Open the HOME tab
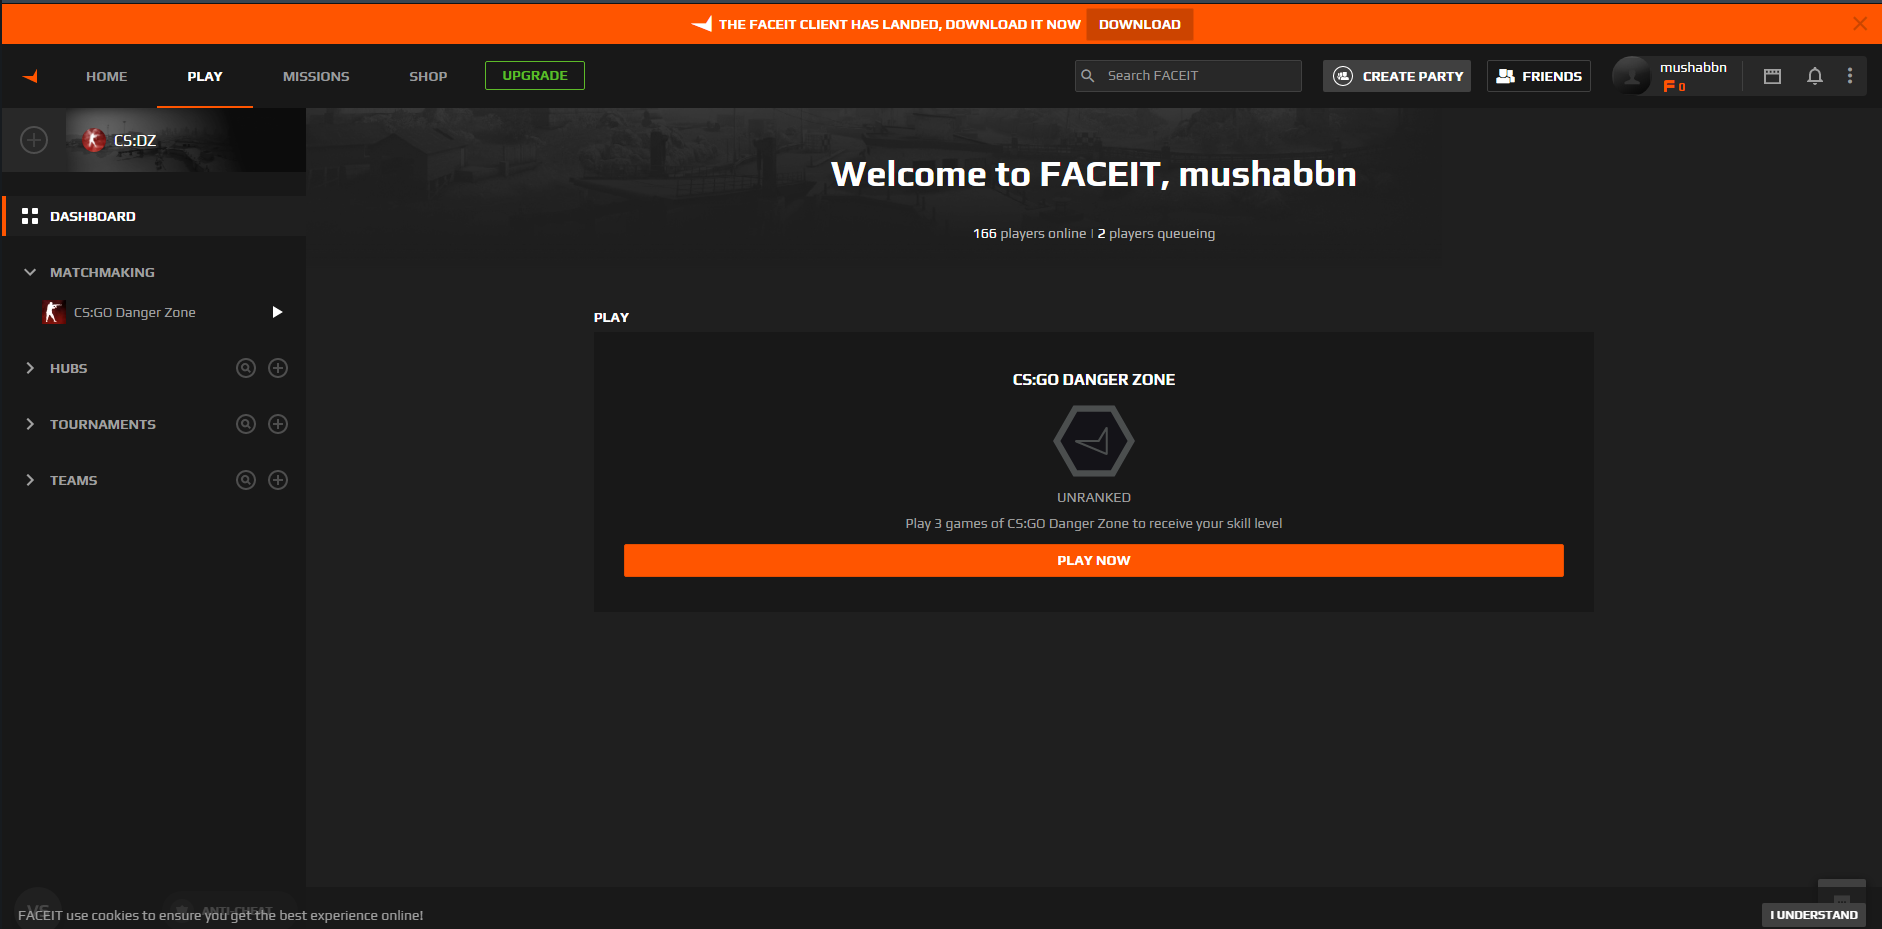 point(107,76)
